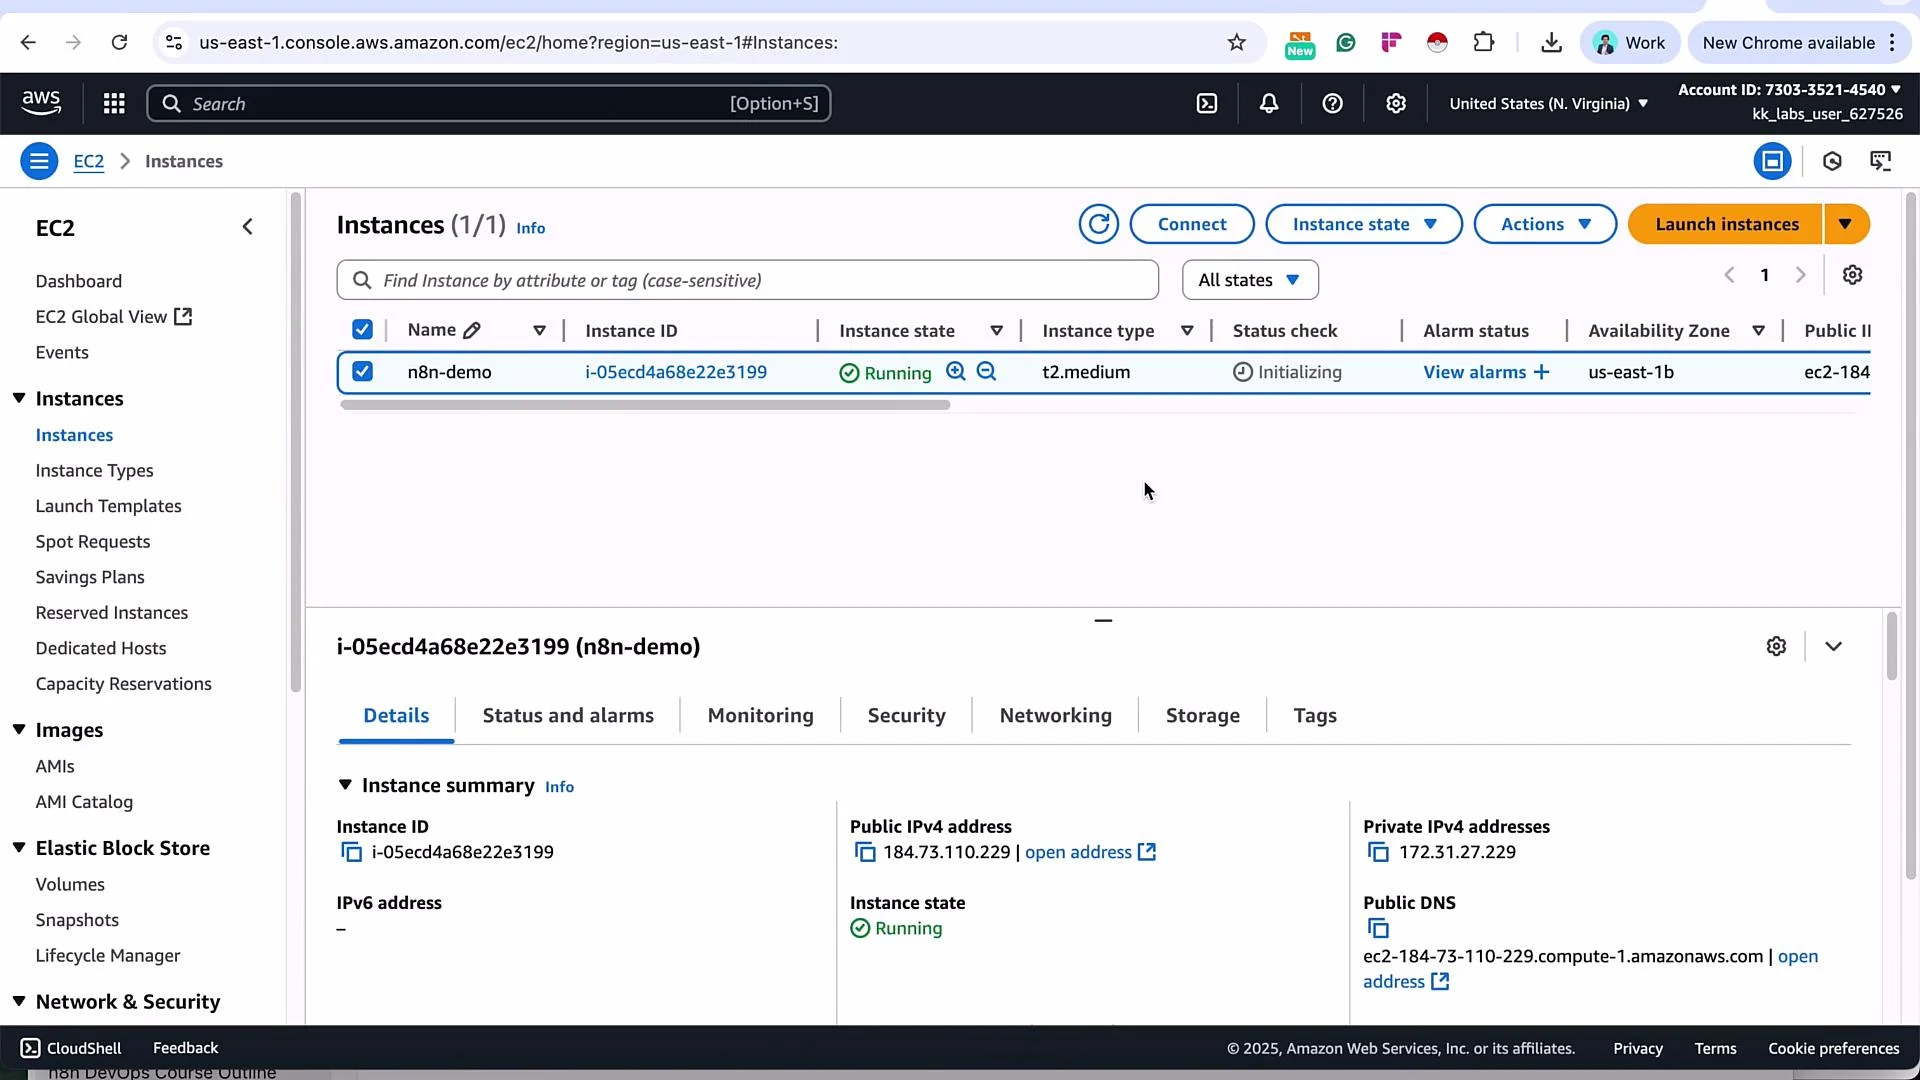The width and height of the screenshot is (1920, 1080).
Task: Switch to the Monitoring tab
Action: (x=760, y=715)
